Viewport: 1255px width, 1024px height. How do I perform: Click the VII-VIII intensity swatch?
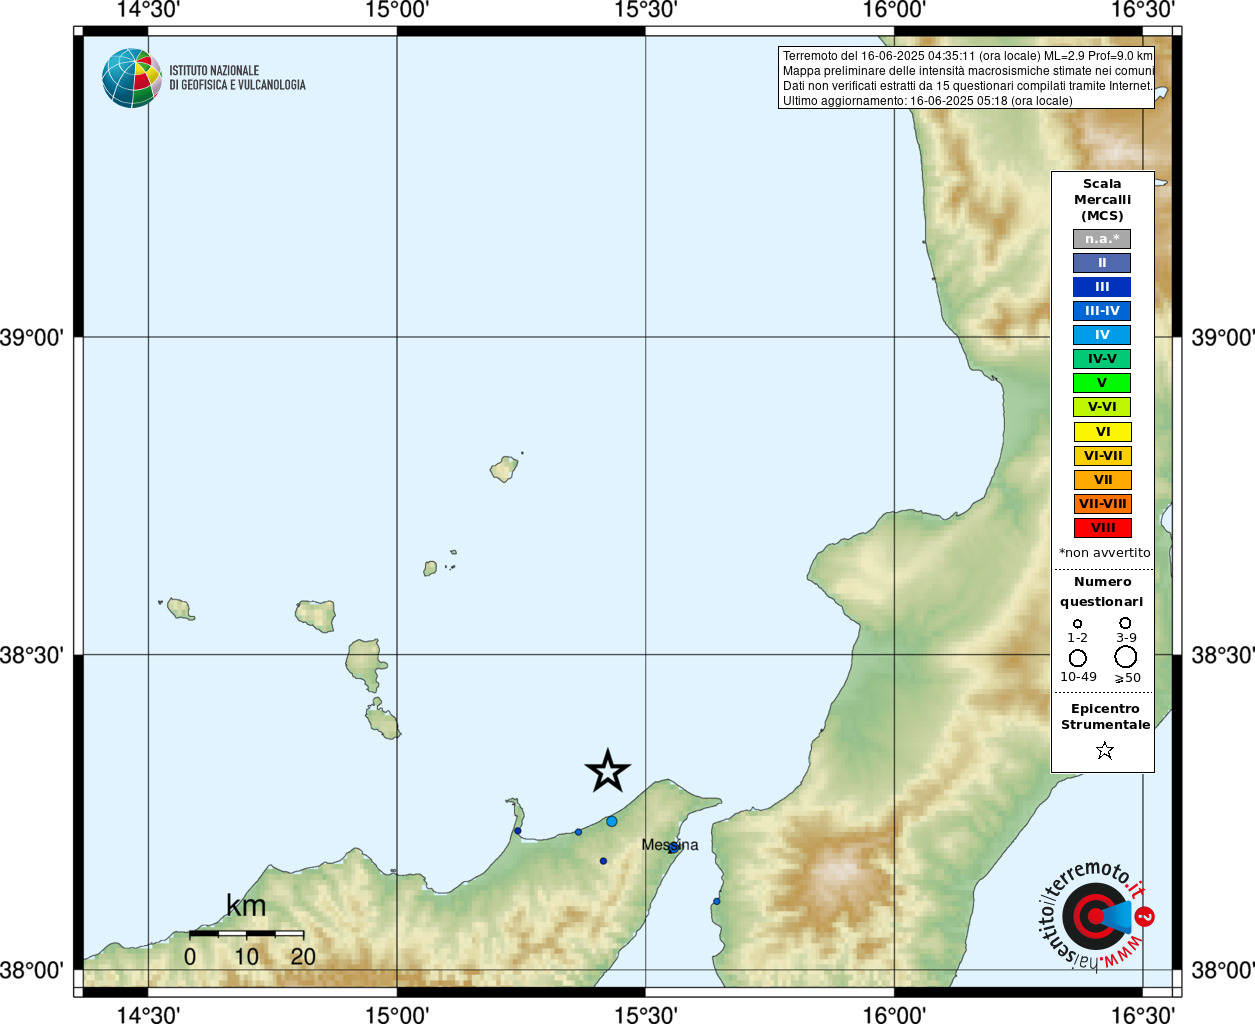1103,504
